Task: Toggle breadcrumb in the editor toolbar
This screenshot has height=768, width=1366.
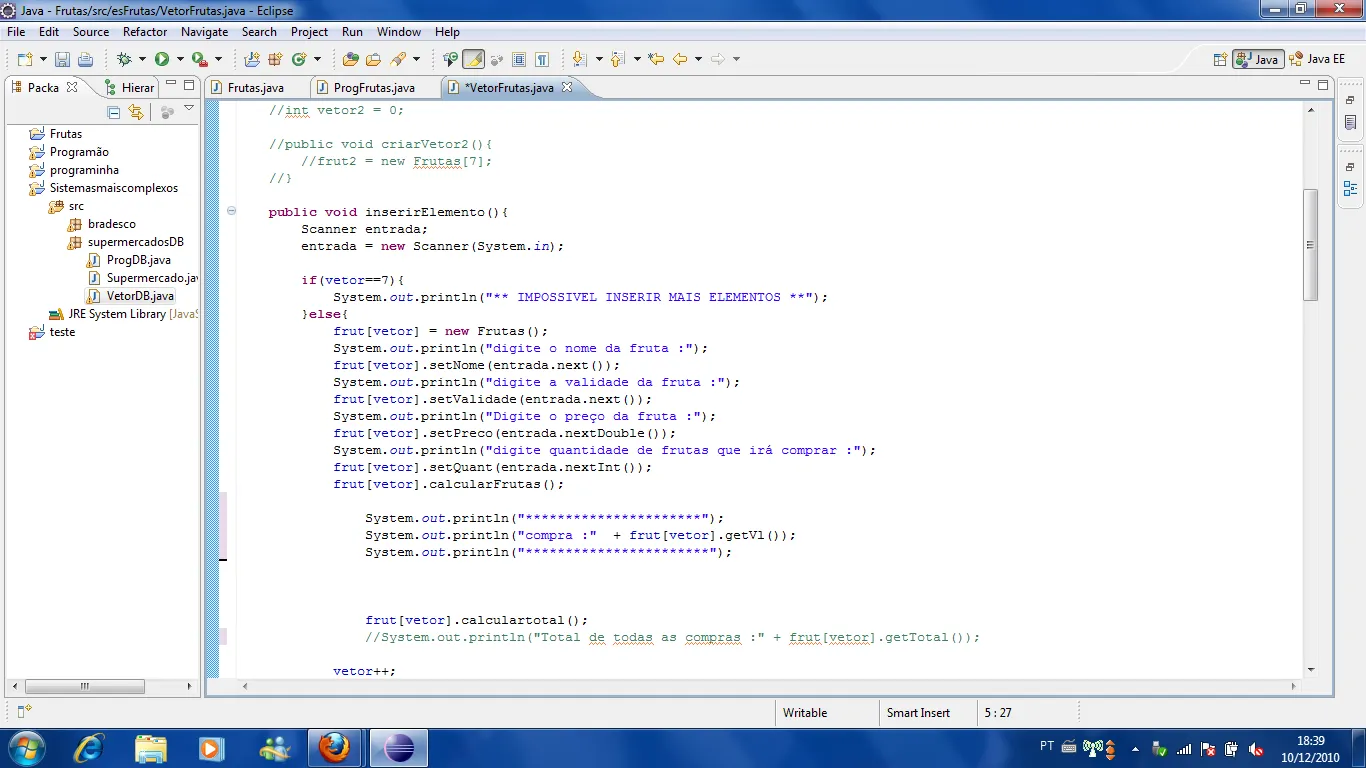Action: [450, 59]
